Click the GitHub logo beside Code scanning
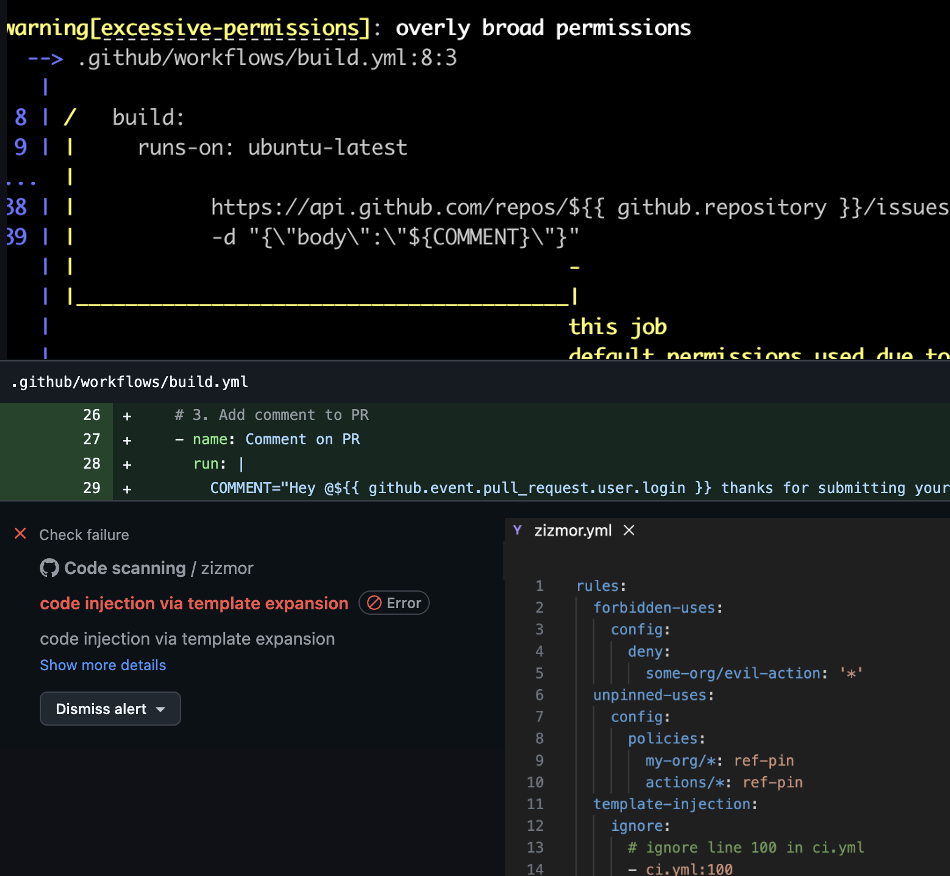This screenshot has height=876, width=950. coord(49,568)
